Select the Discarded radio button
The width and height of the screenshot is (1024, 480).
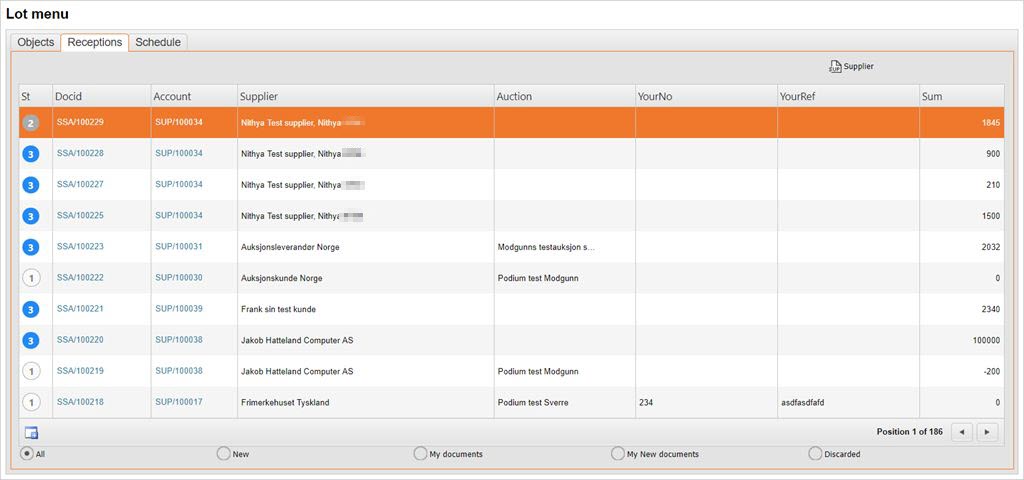815,454
